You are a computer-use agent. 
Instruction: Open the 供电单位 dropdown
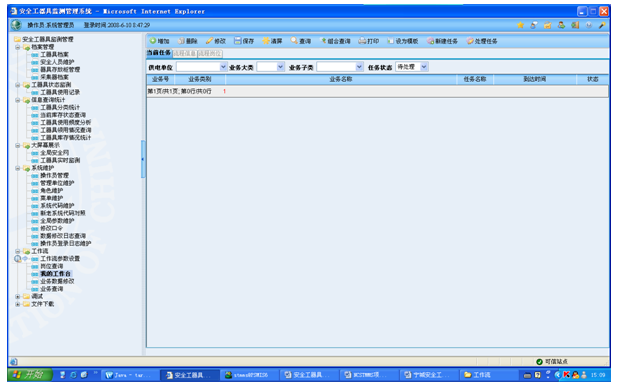tap(223, 67)
